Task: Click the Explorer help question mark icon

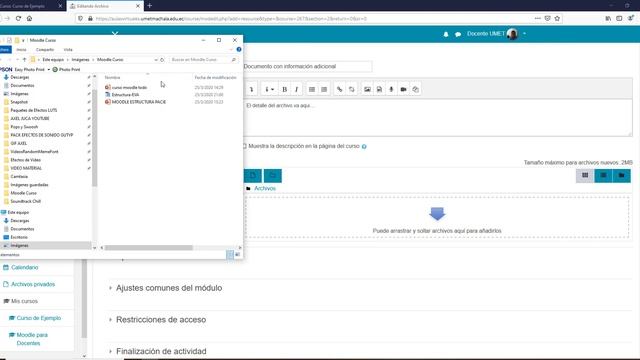Action: 239,49
